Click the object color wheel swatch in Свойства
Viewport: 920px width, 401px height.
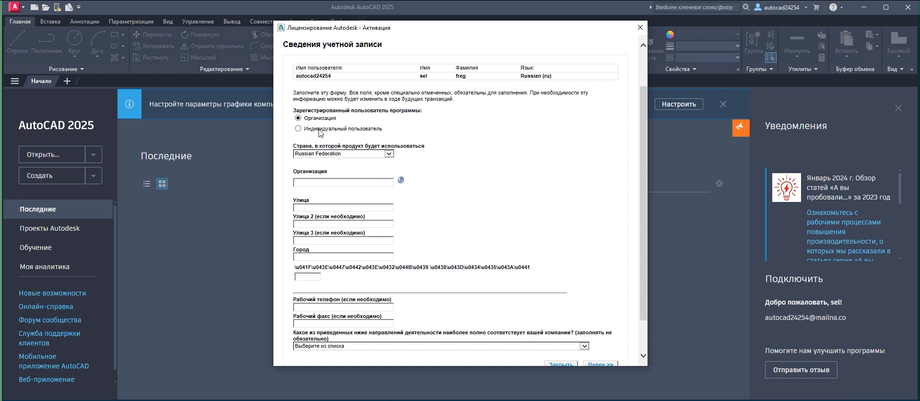pos(670,34)
